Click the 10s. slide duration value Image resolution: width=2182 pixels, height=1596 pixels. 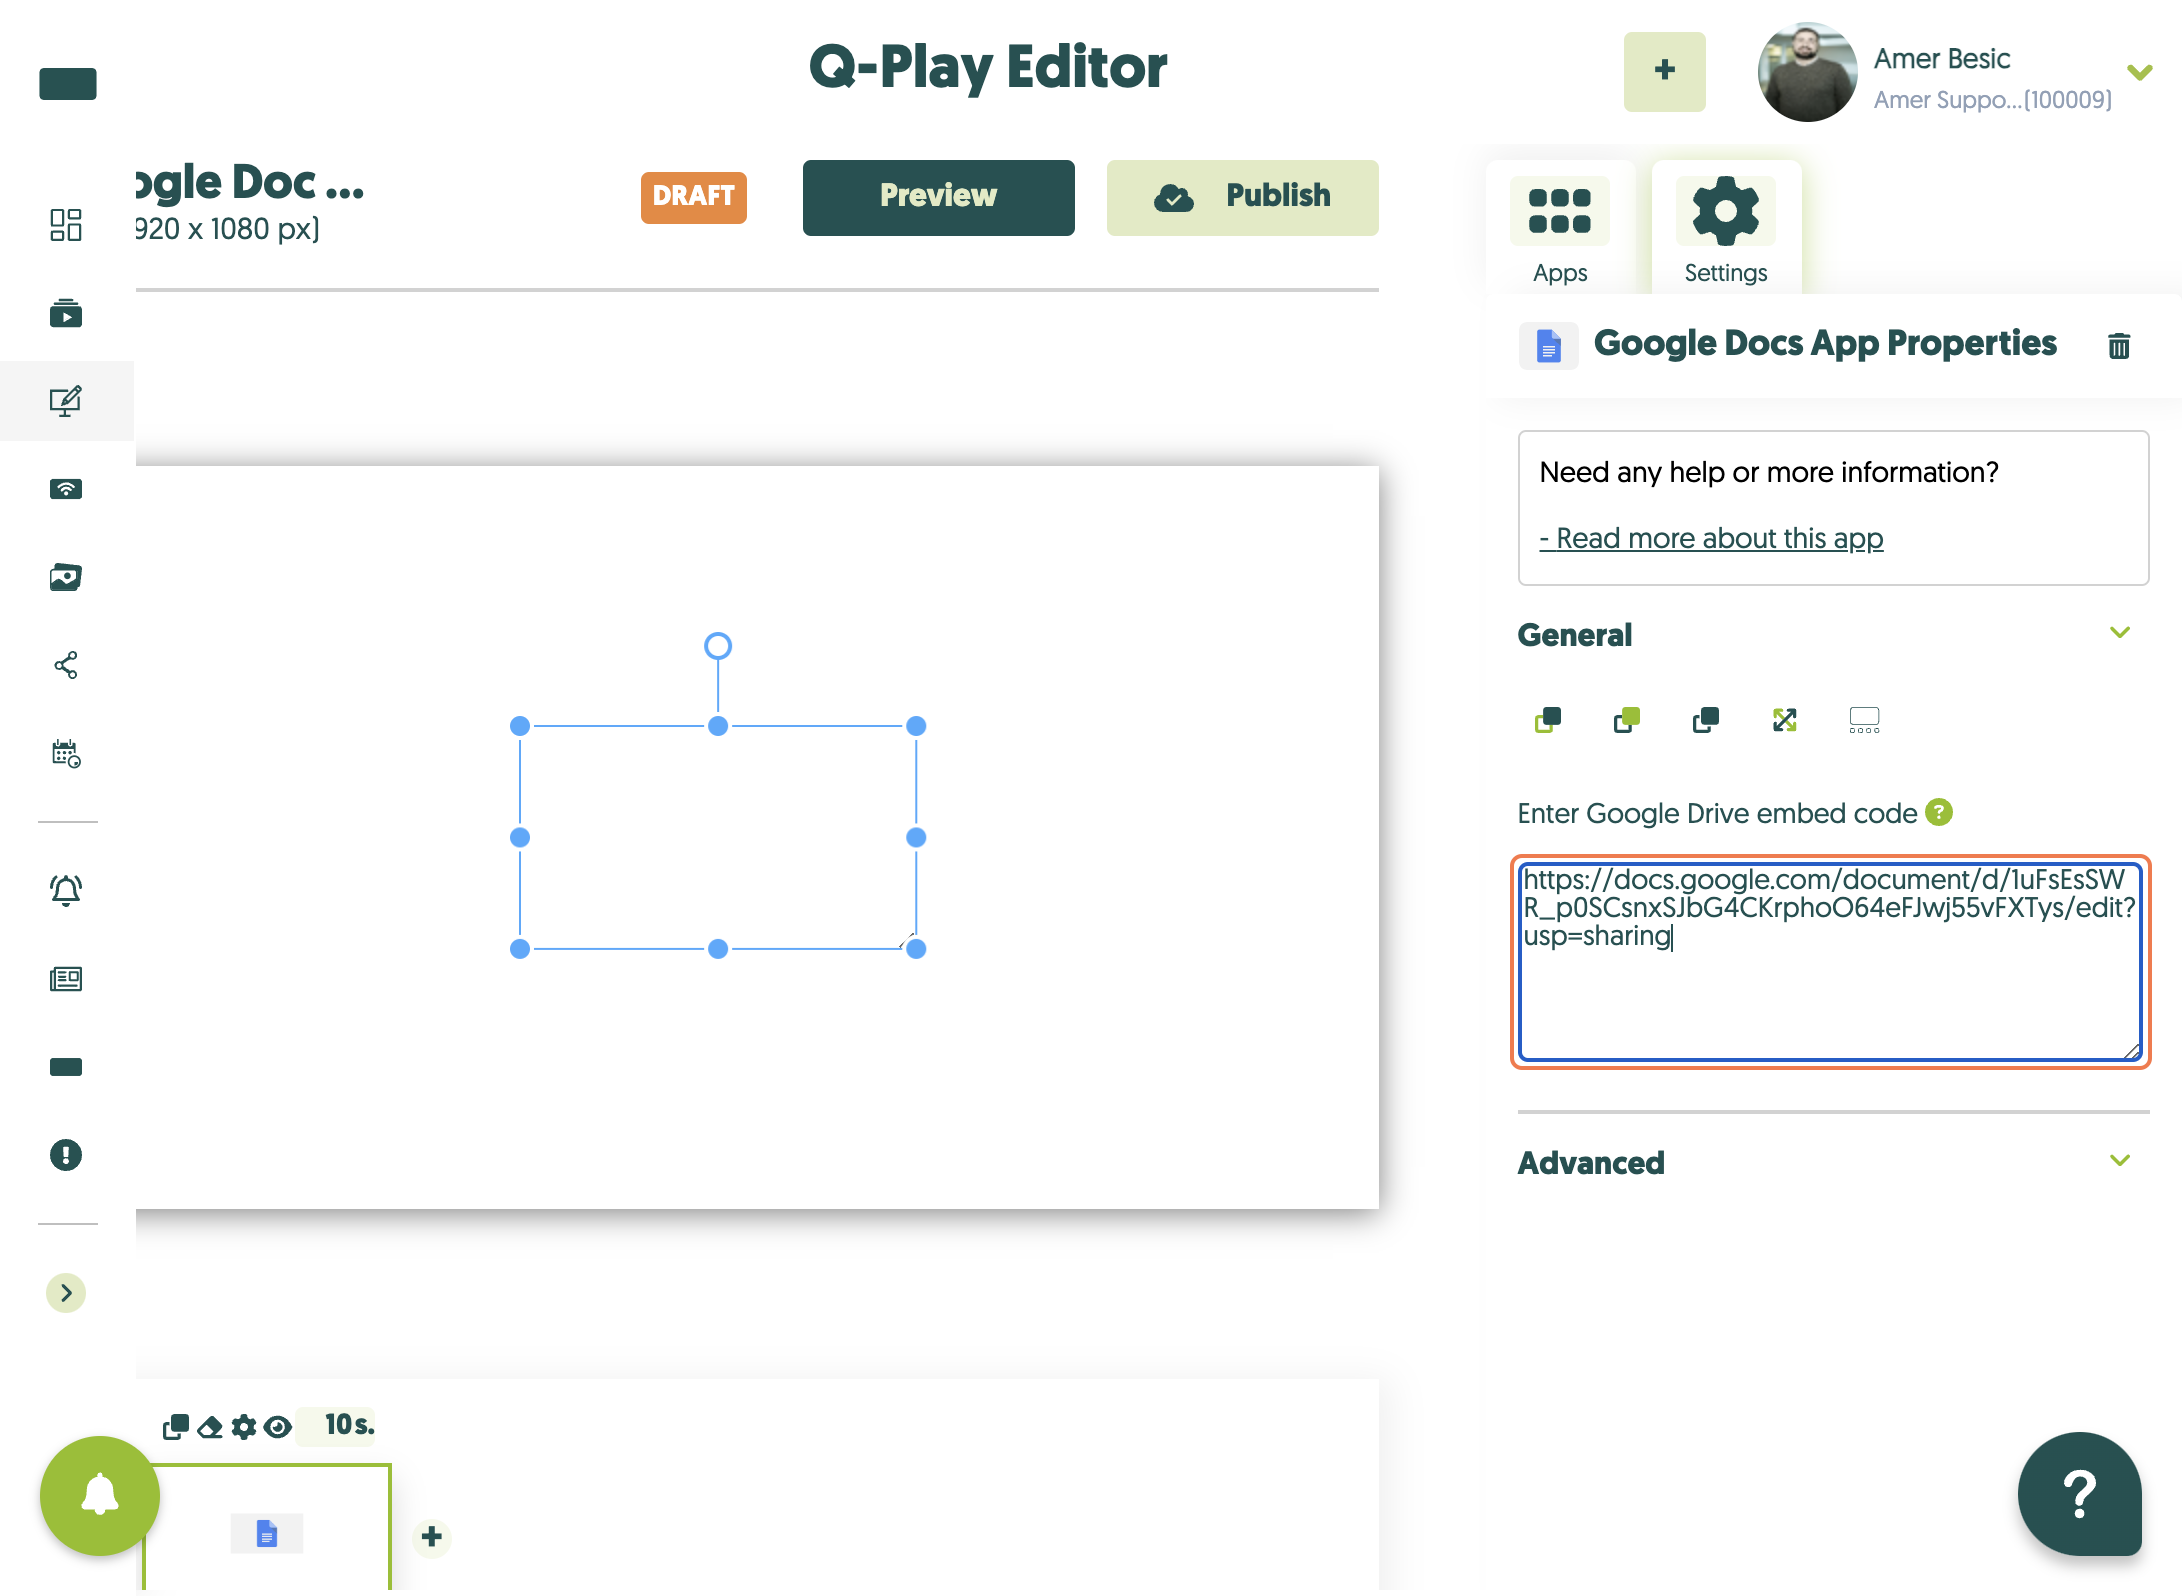[349, 1425]
